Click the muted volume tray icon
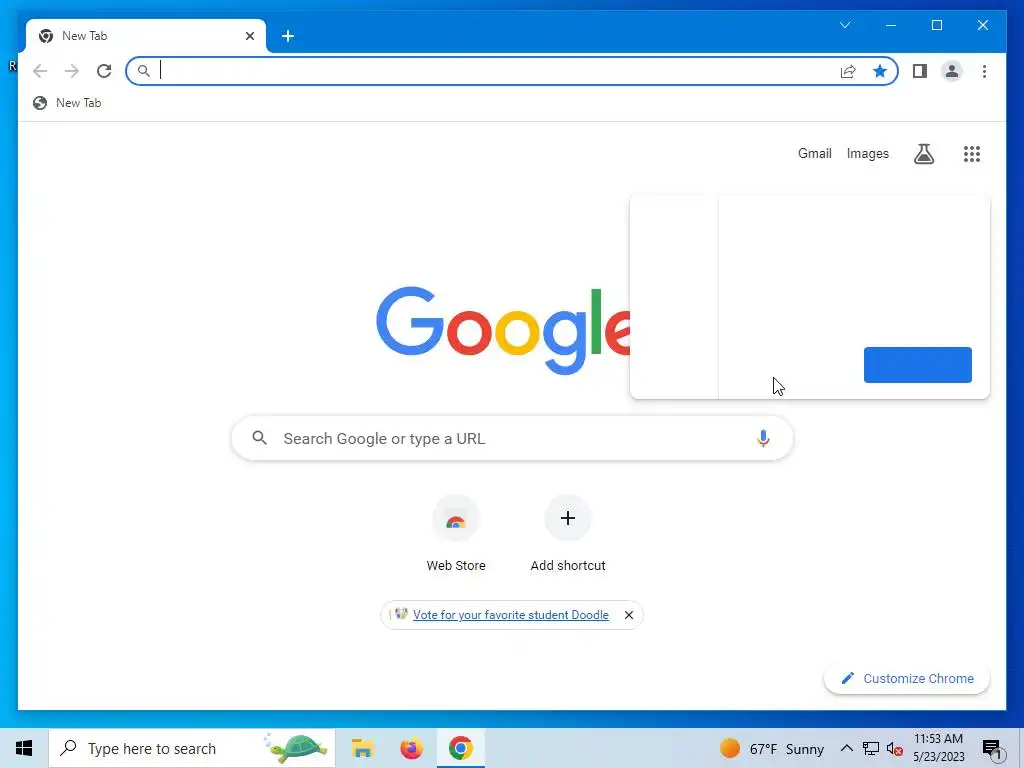Screen dimensions: 1024x768 [895, 748]
